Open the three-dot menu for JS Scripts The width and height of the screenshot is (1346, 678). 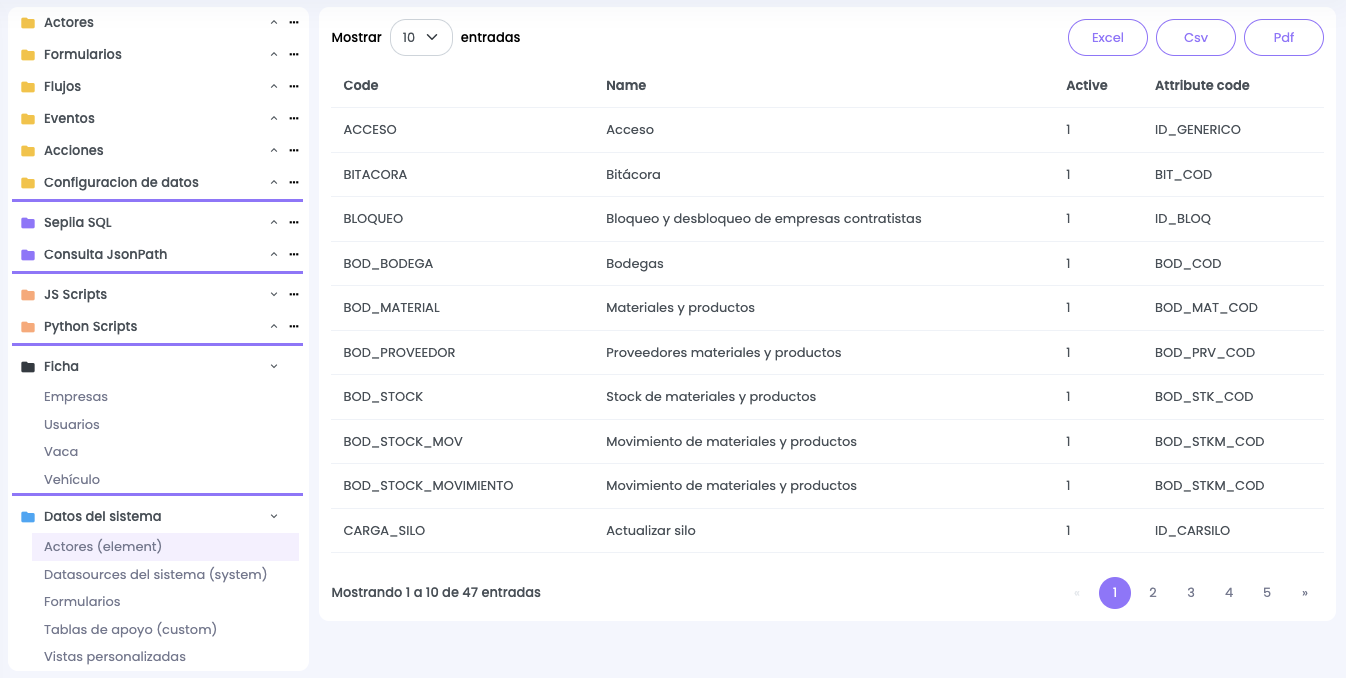pyautogui.click(x=294, y=294)
